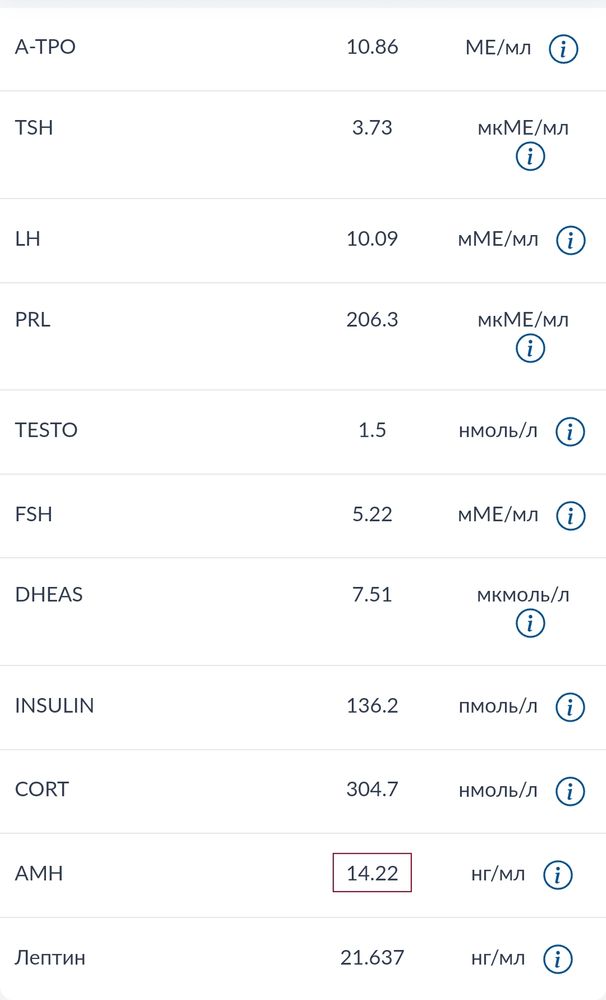Image resolution: width=606 pixels, height=1000 pixels.
Task: Click the PRL value 206.3
Action: 372,319
